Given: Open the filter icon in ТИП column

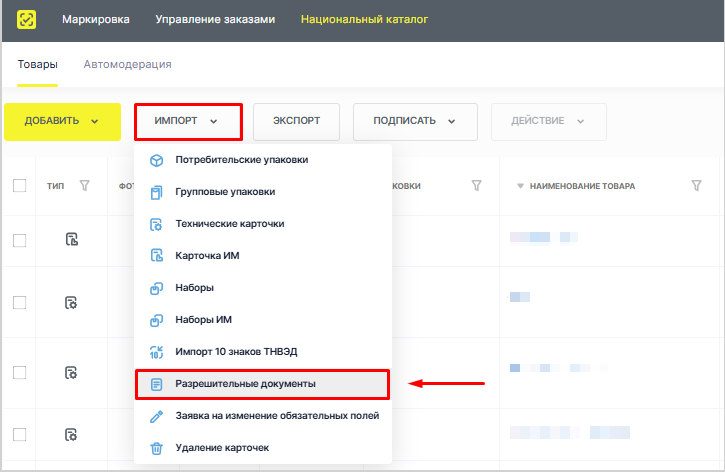Looking at the screenshot, I should coord(85,186).
